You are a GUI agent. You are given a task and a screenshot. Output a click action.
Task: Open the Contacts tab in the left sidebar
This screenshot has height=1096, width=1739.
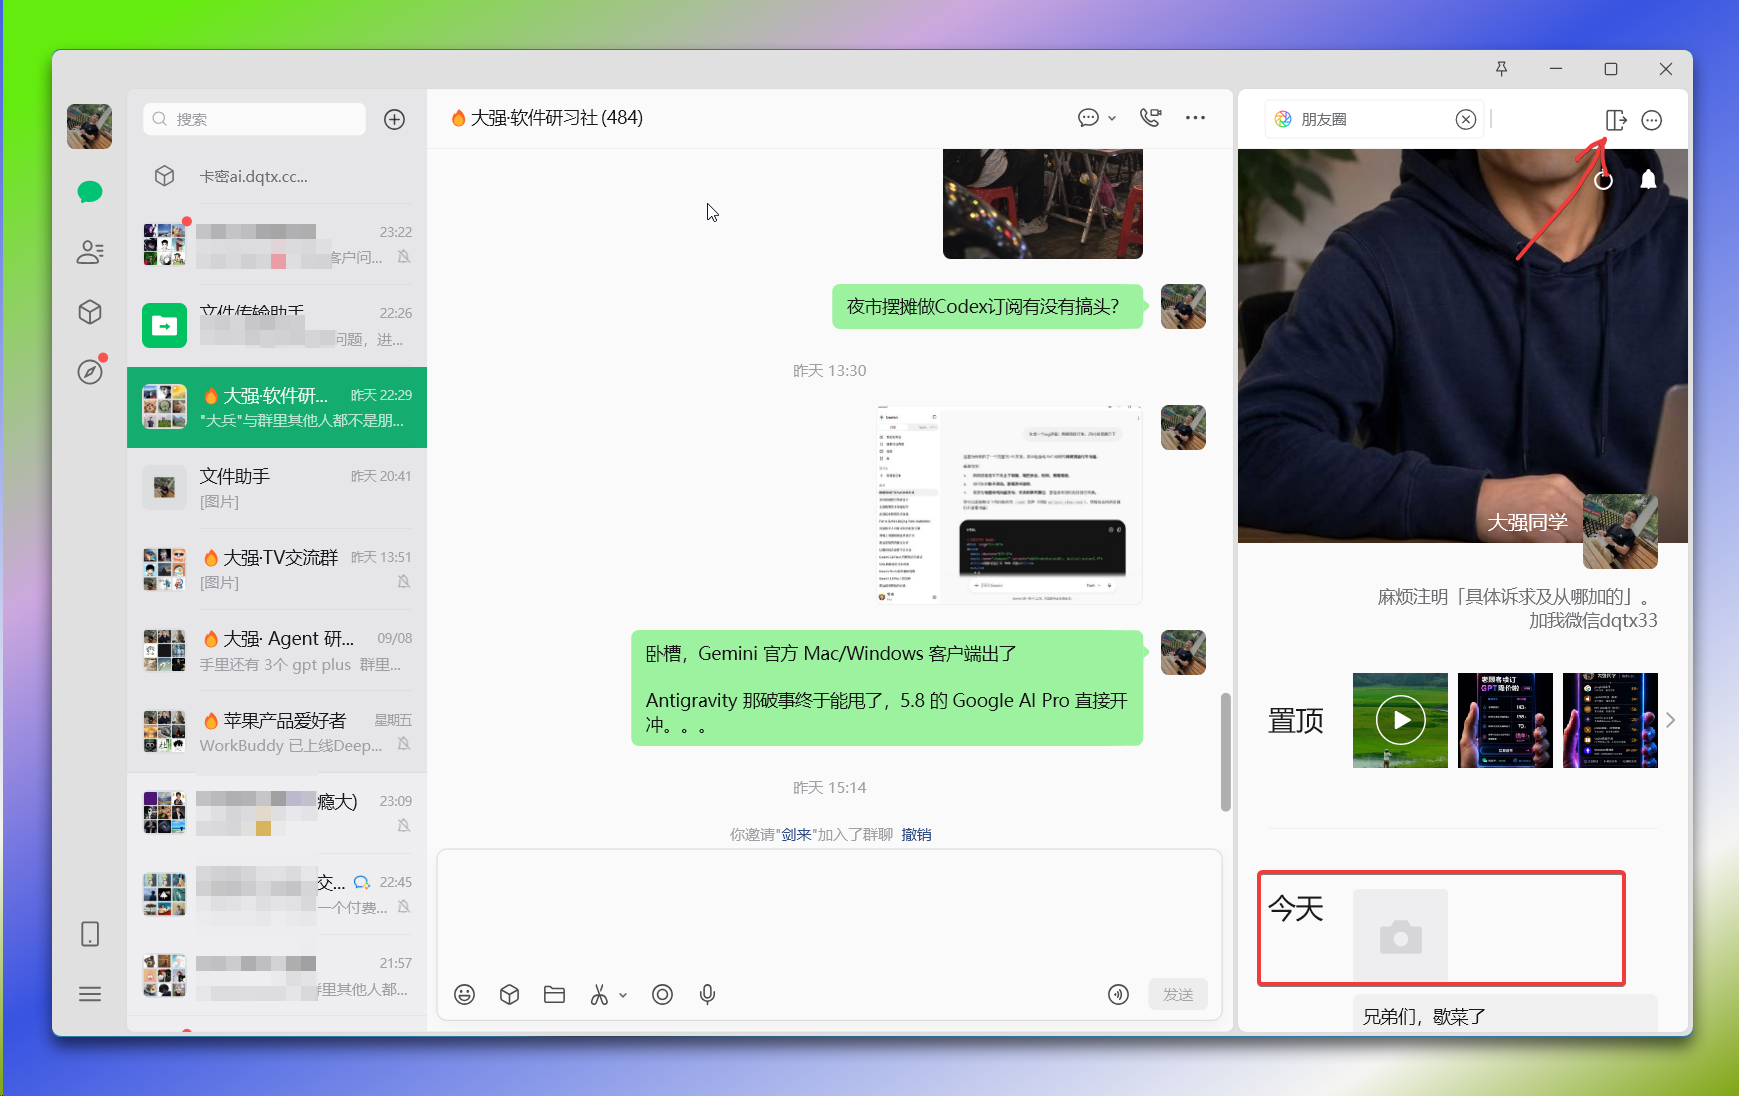[x=90, y=252]
